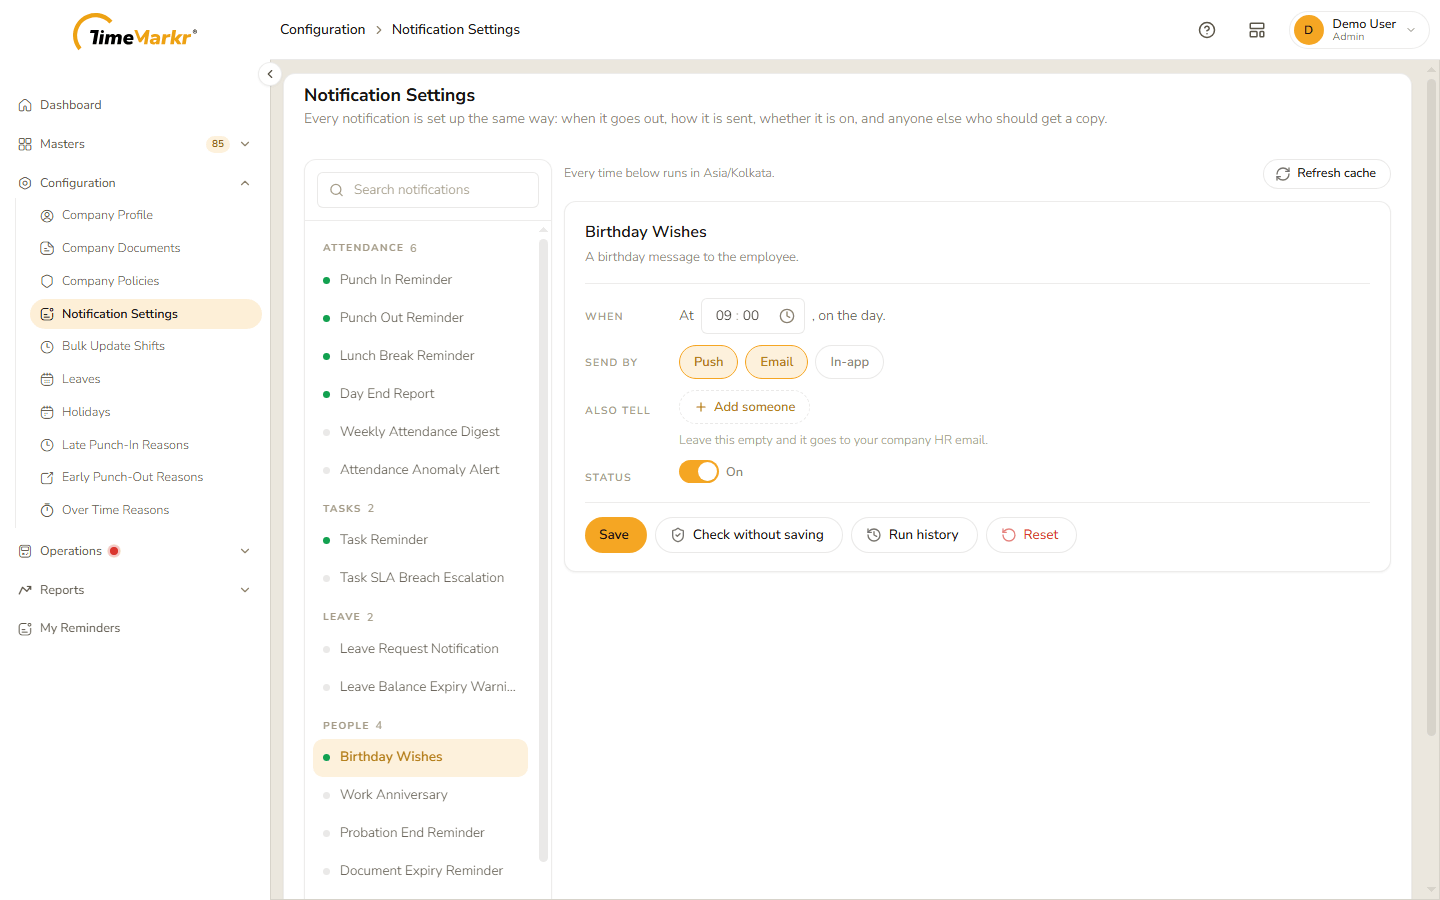Click the Company Profile icon
The height and width of the screenshot is (900, 1440).
pyautogui.click(x=47, y=215)
